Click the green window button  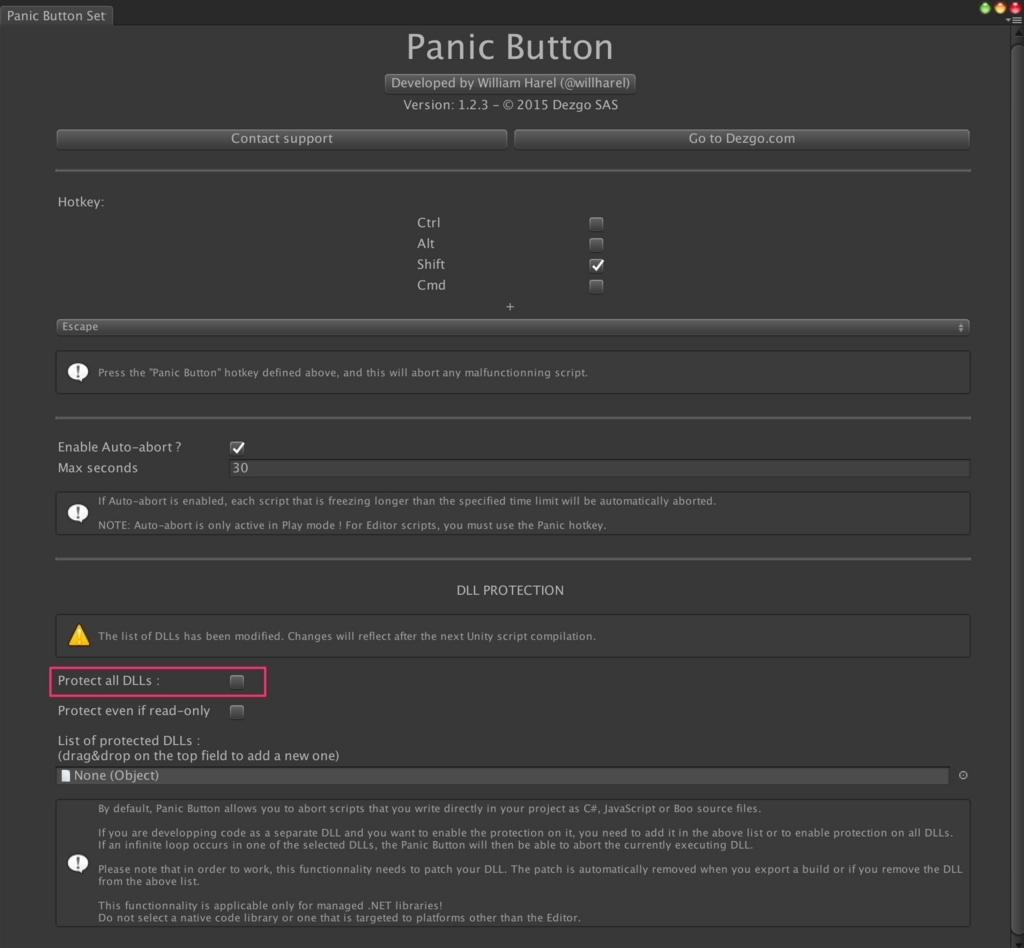click(x=984, y=8)
